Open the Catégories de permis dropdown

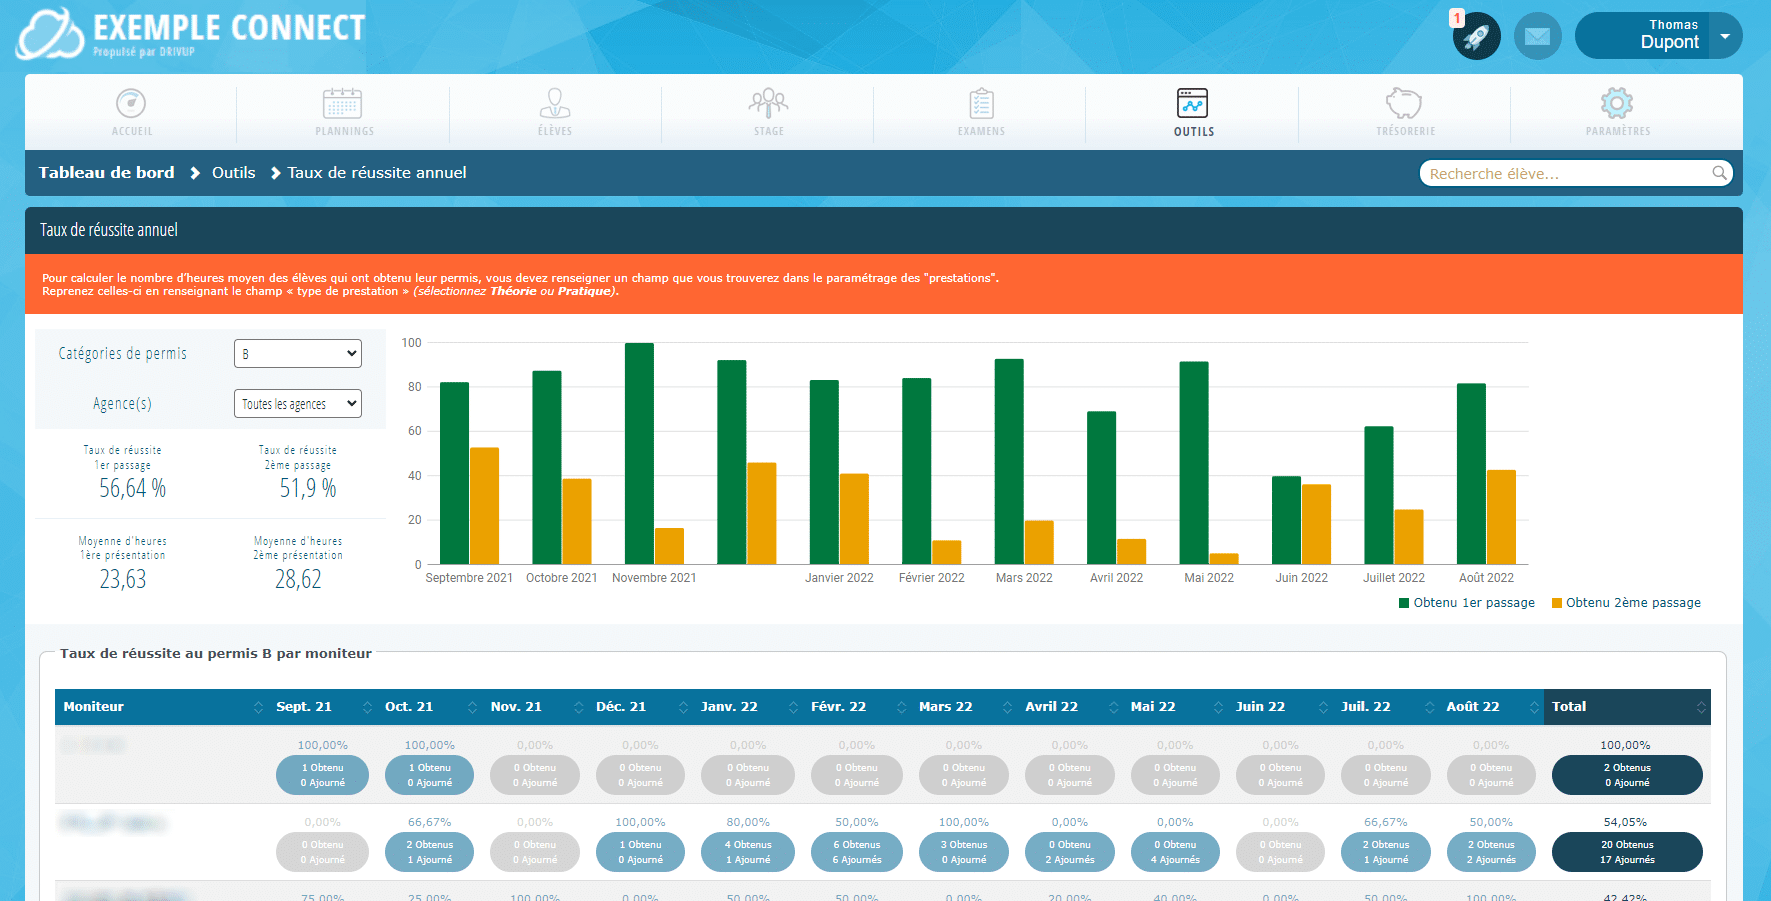[x=298, y=354]
